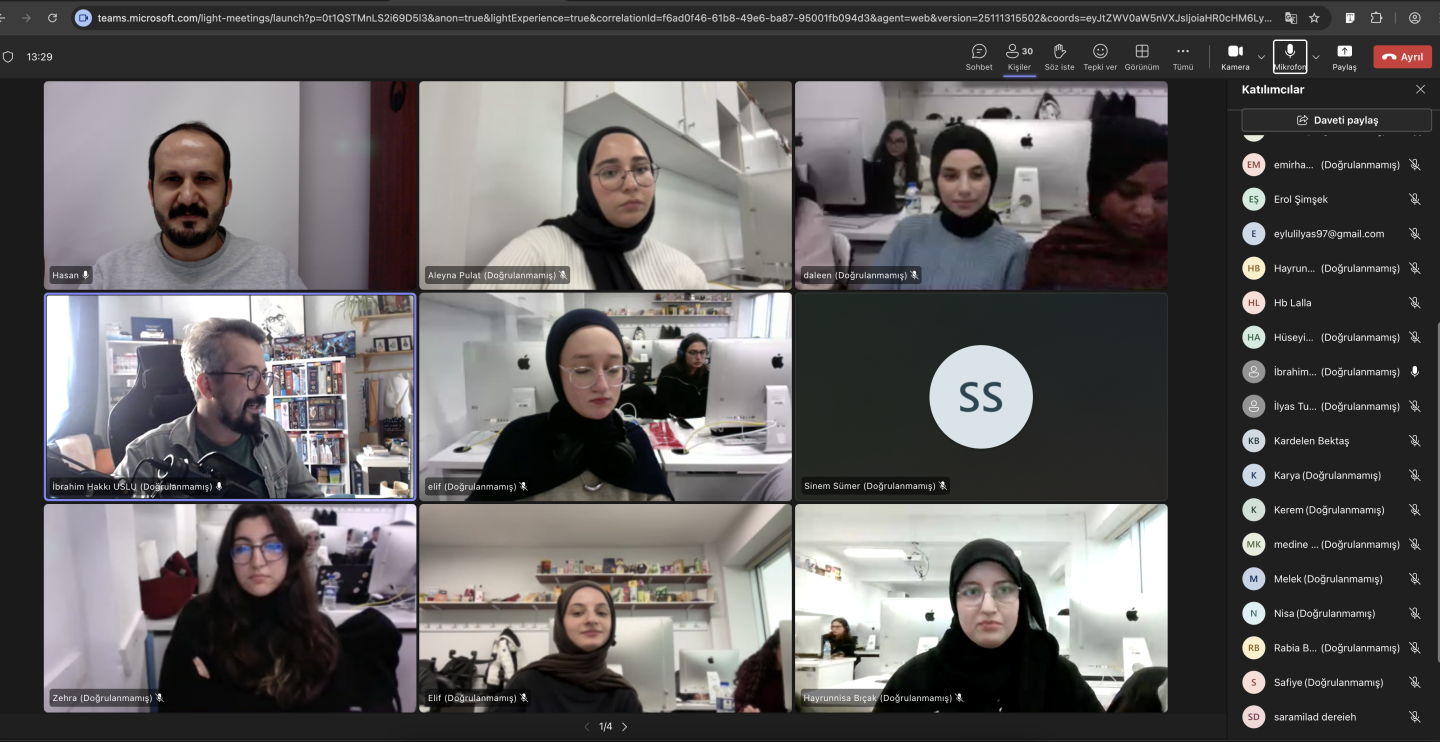Toggle the Kamera on or off
The image size is (1440, 742).
coord(1235,57)
